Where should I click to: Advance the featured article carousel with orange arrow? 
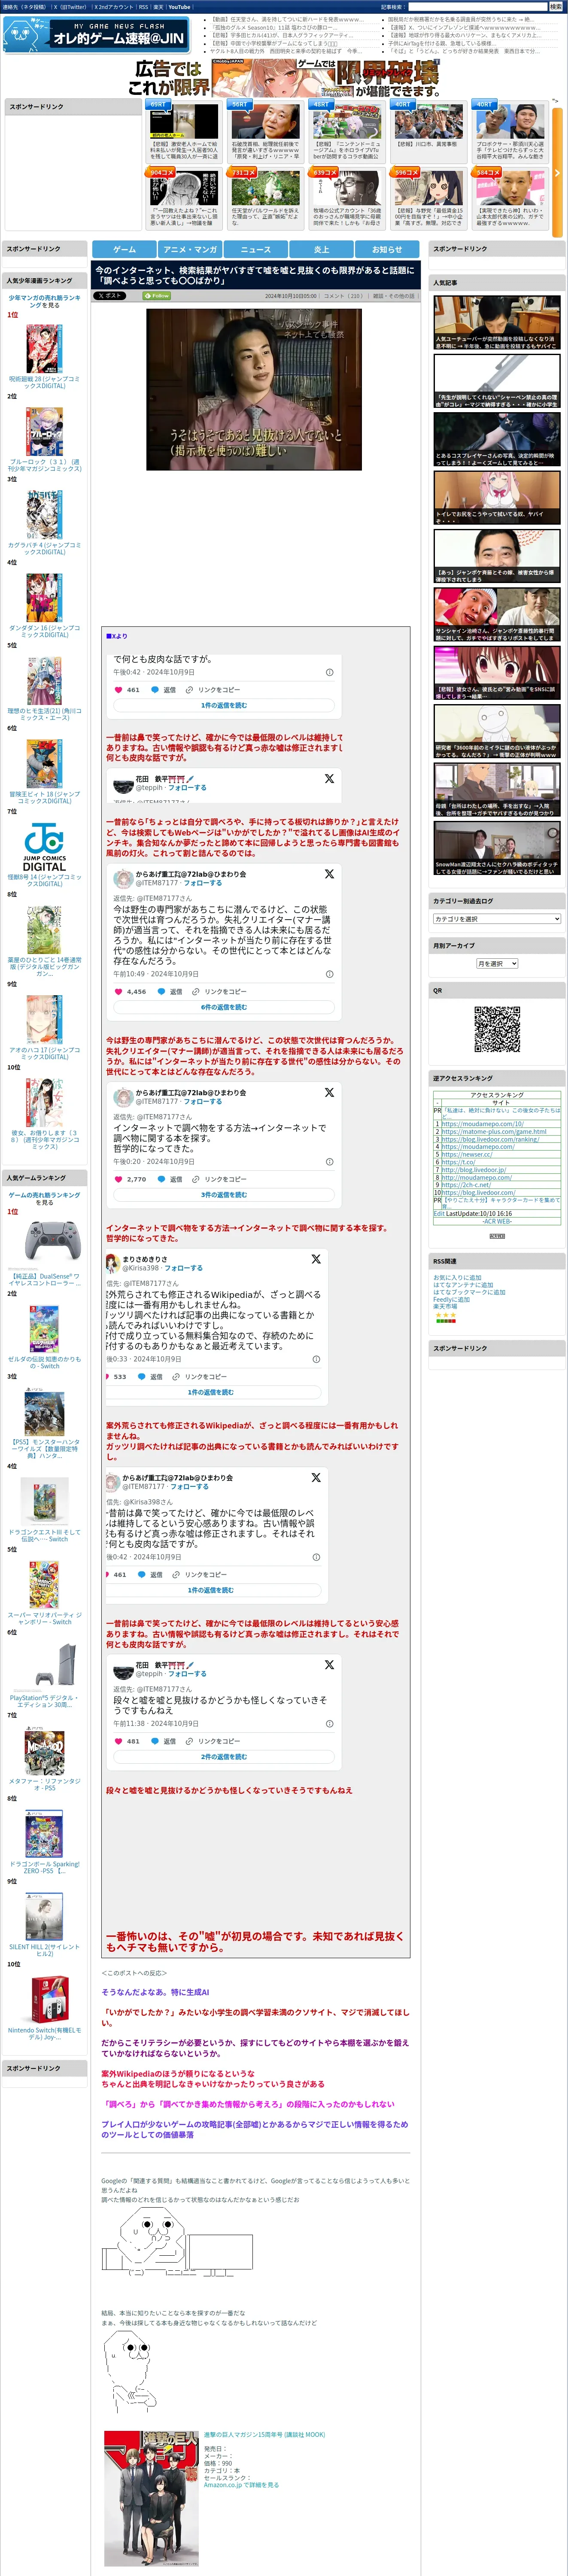[x=557, y=172]
